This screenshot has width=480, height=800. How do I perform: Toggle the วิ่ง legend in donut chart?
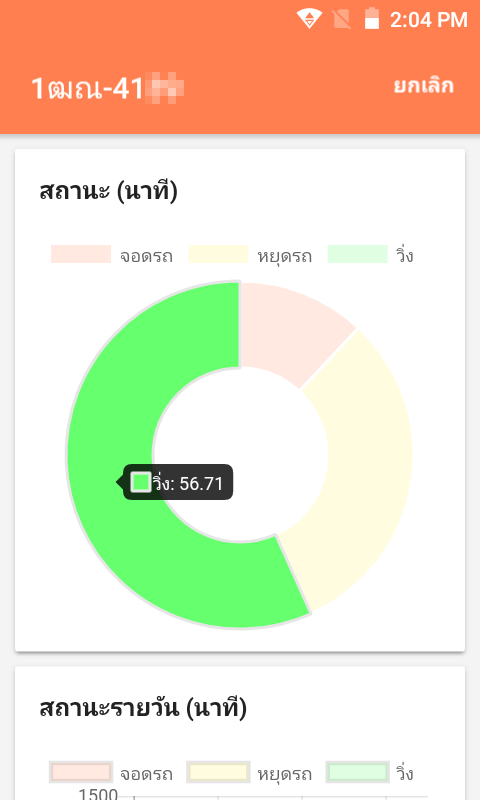point(370,255)
